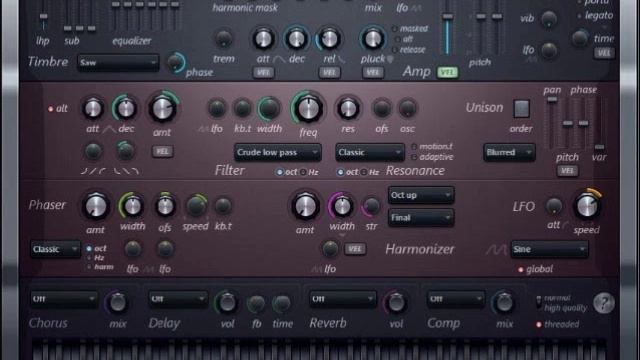Screen dimensions: 640x360
Task: Click the Resonance ofs knob
Action: pyautogui.click(x=382, y=109)
